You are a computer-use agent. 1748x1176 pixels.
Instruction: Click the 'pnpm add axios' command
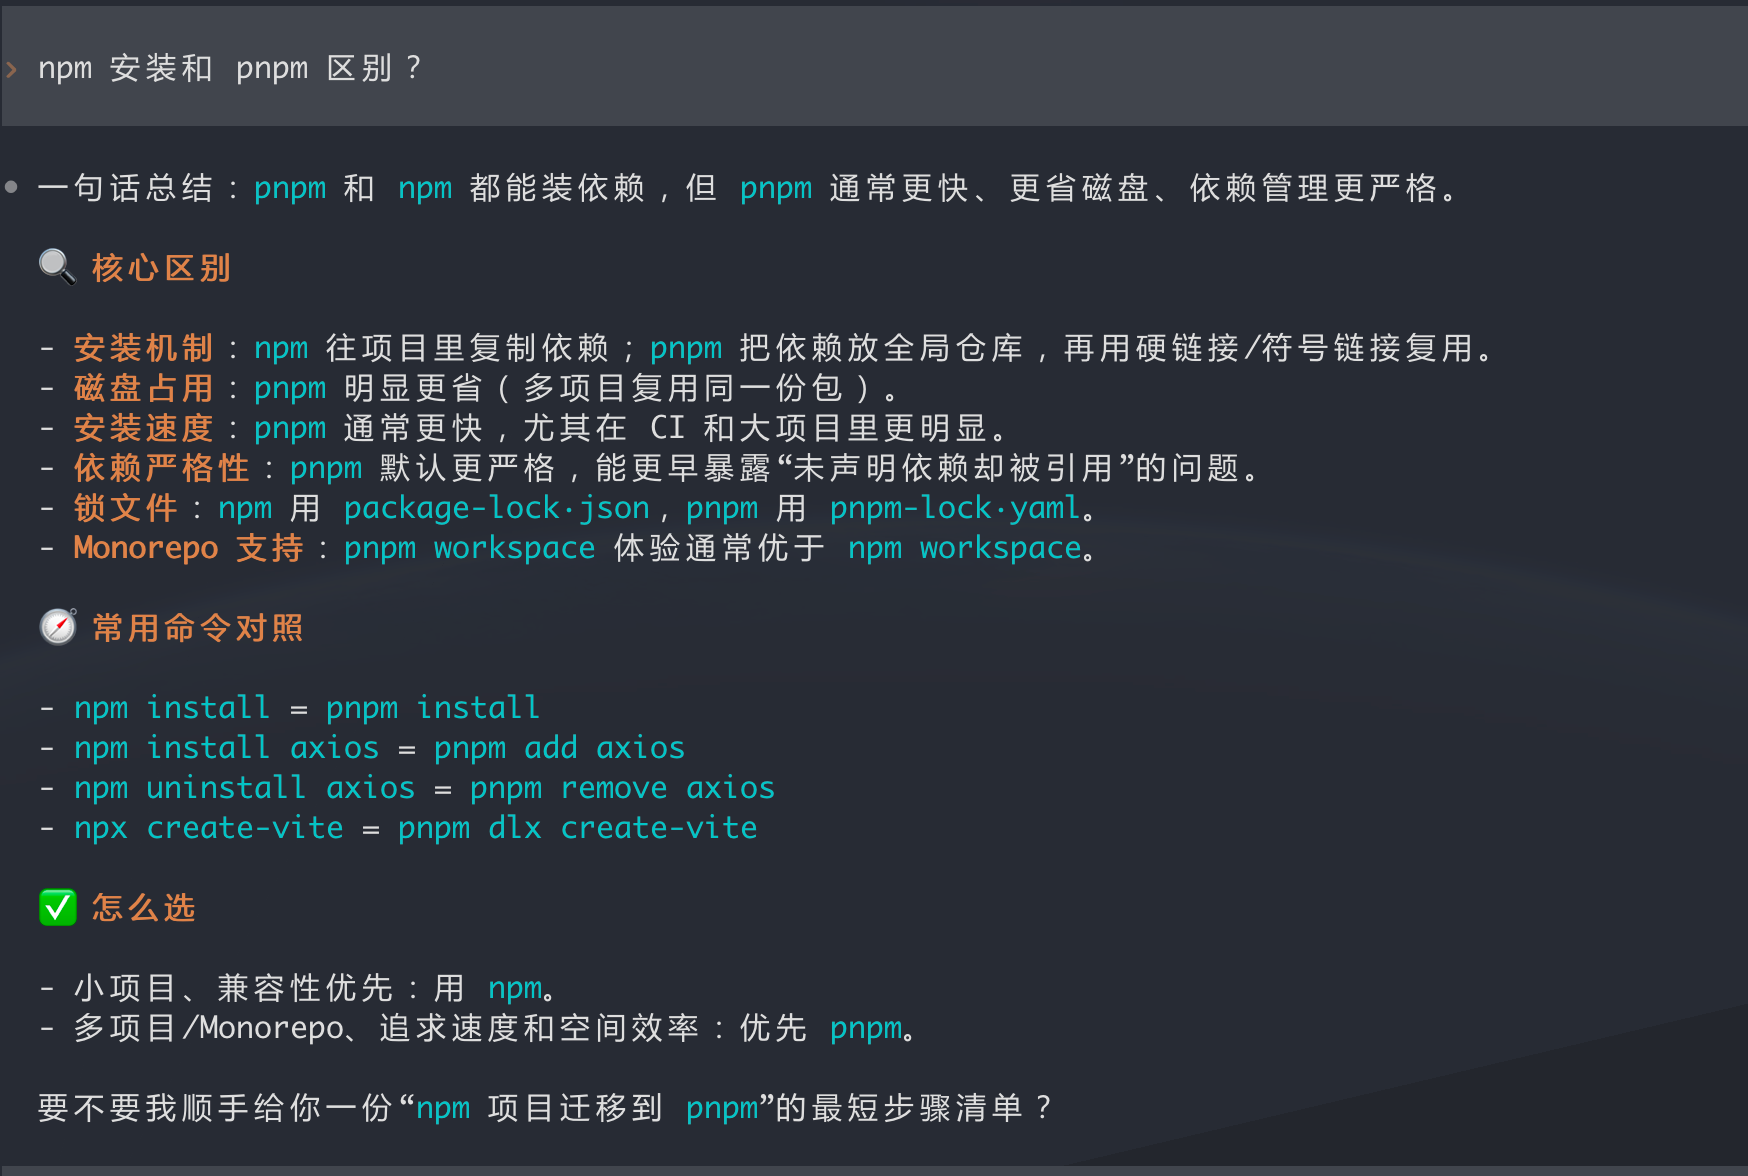[559, 748]
